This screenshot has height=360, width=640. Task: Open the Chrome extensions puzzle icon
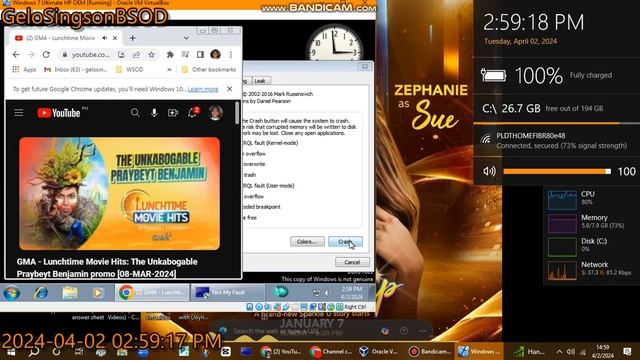point(170,54)
